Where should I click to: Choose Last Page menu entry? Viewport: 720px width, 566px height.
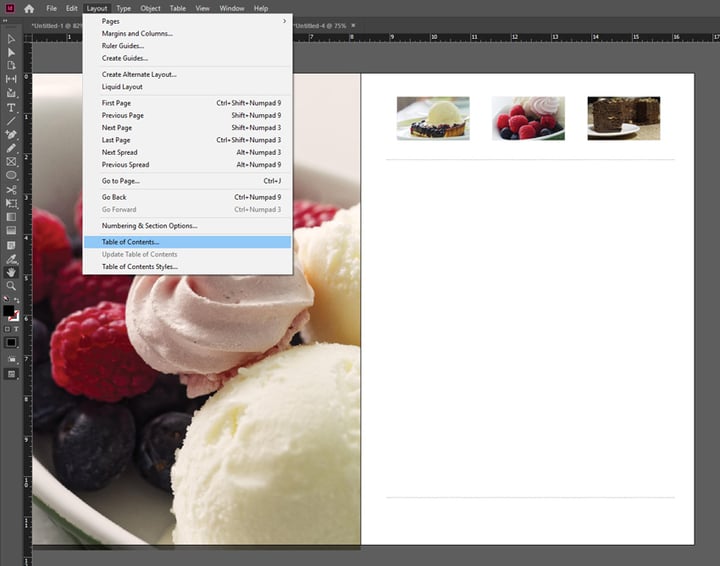click(x=187, y=140)
